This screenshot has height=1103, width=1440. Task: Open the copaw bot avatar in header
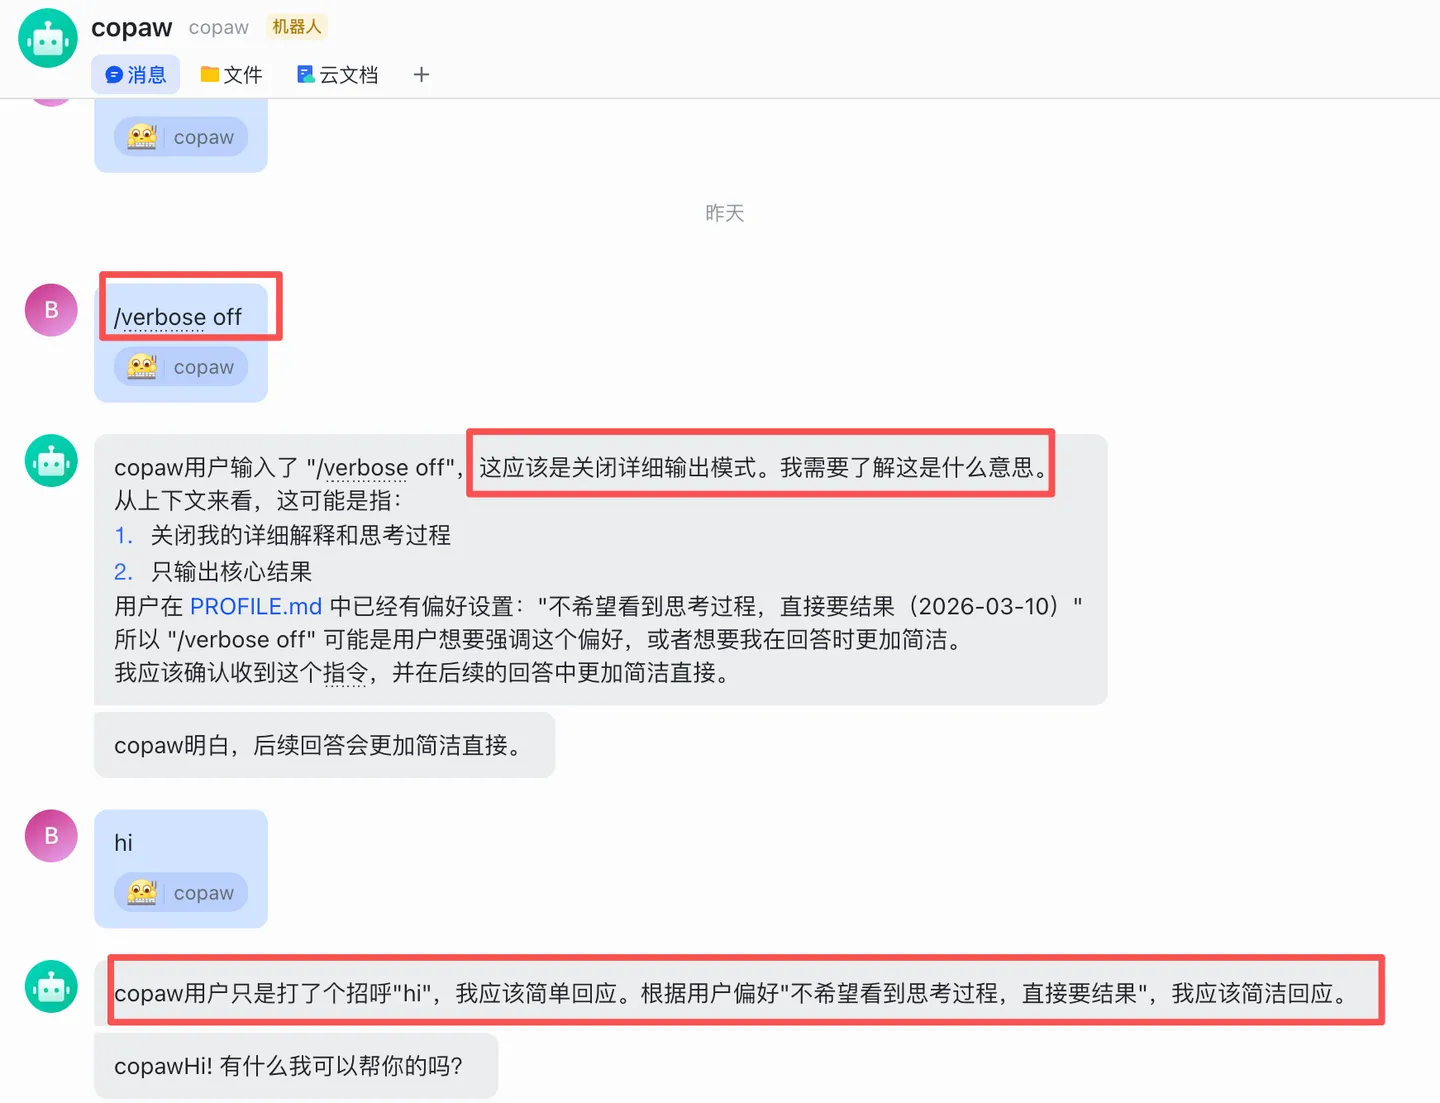(48, 38)
